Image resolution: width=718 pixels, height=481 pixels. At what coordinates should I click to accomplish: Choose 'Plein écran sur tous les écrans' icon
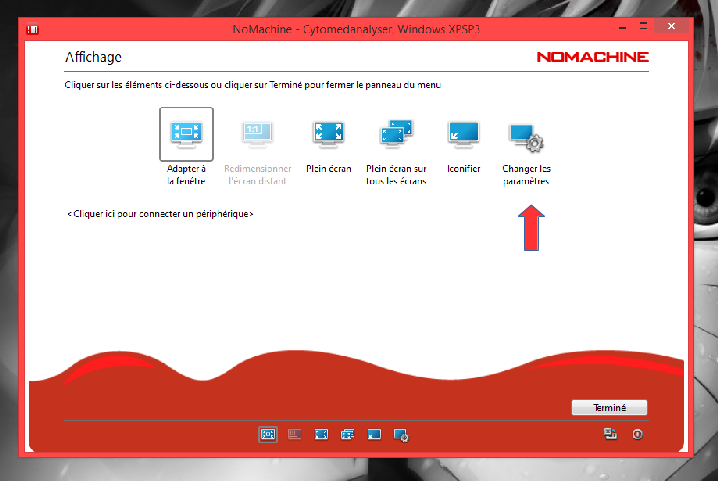[396, 134]
